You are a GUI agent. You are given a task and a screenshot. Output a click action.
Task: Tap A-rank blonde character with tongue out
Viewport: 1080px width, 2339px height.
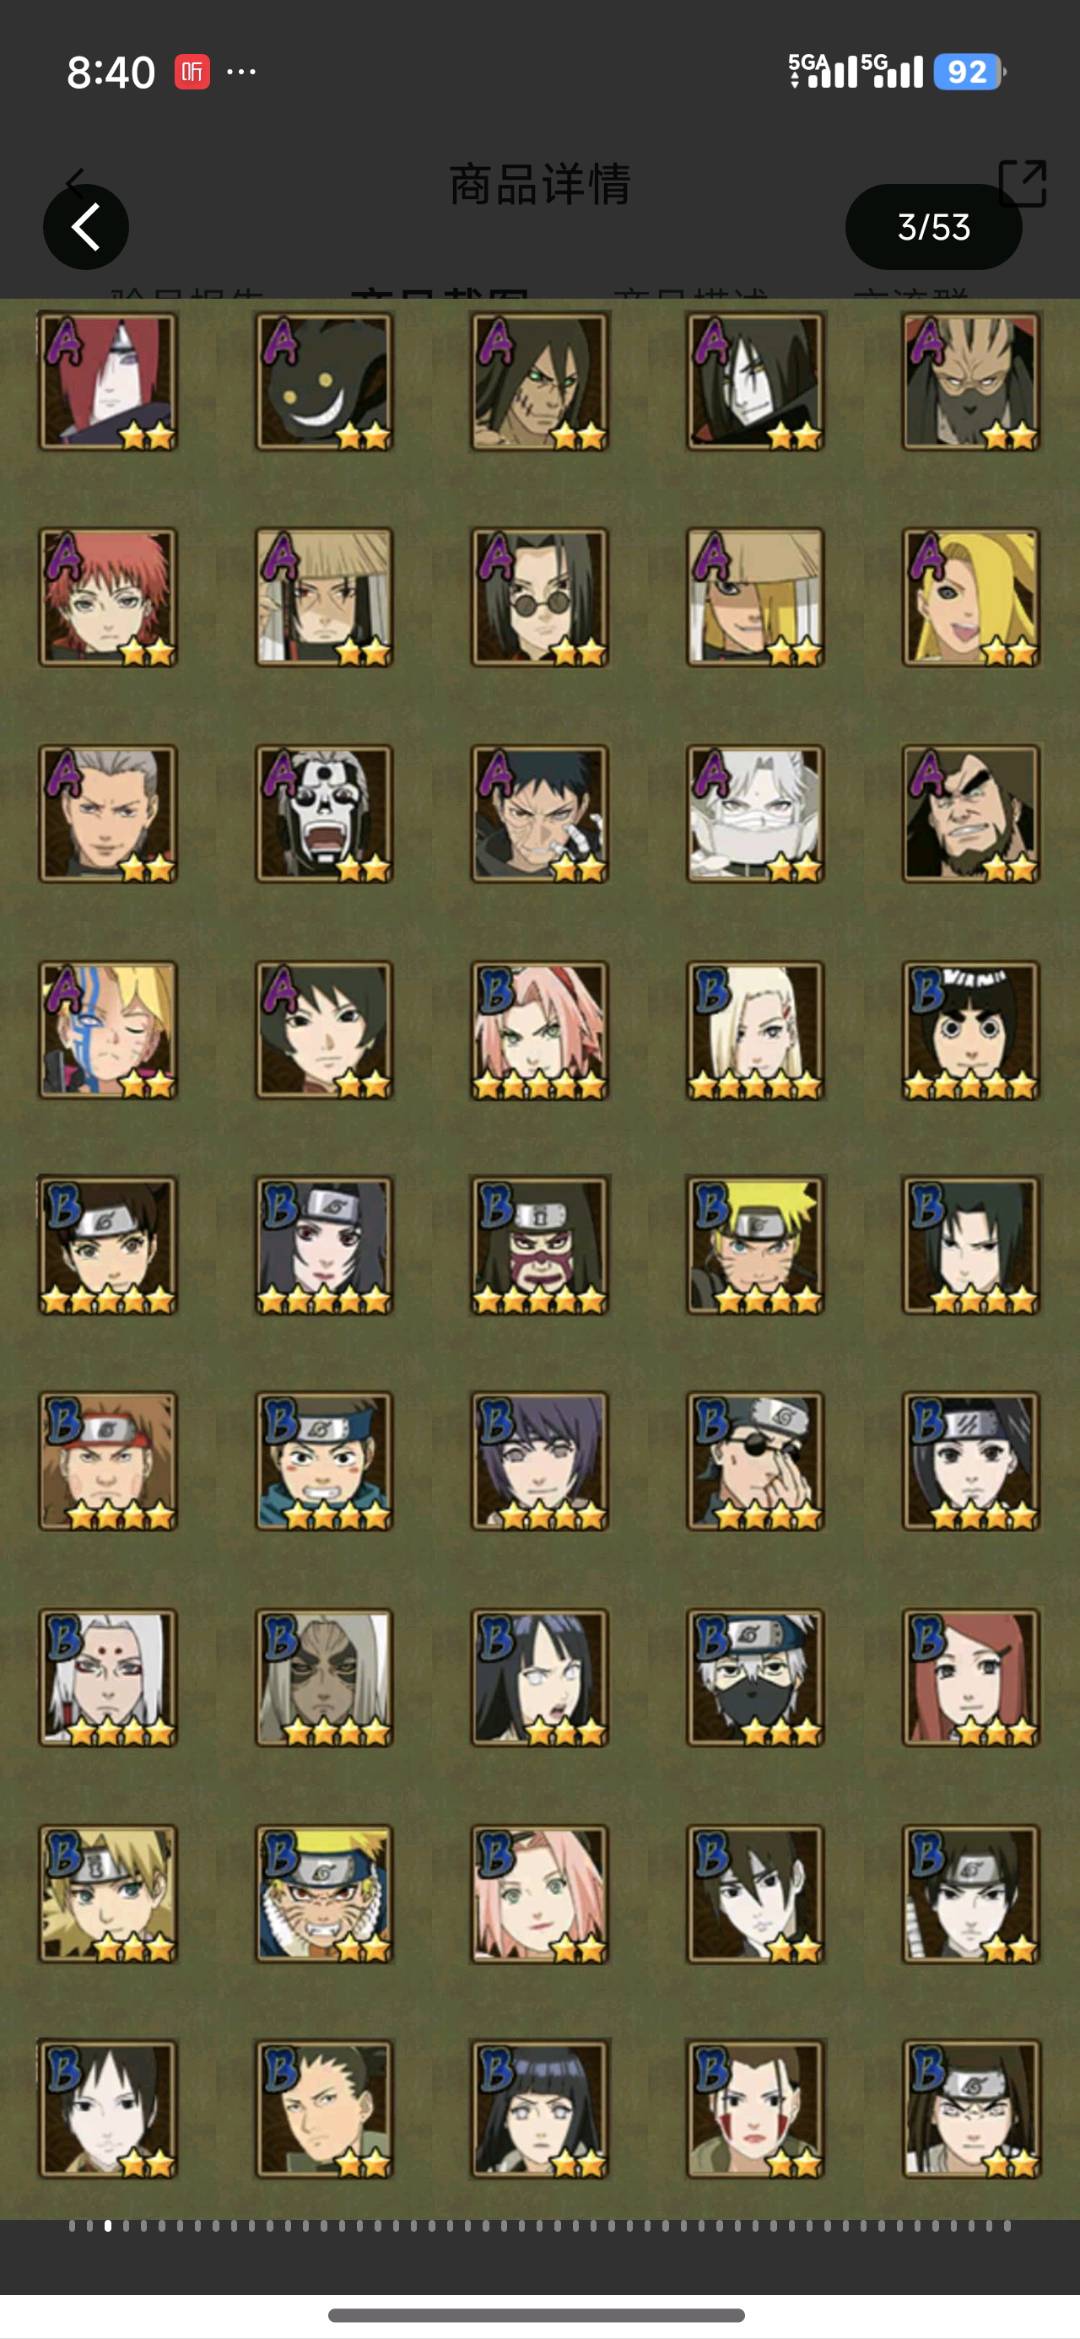[972, 597]
